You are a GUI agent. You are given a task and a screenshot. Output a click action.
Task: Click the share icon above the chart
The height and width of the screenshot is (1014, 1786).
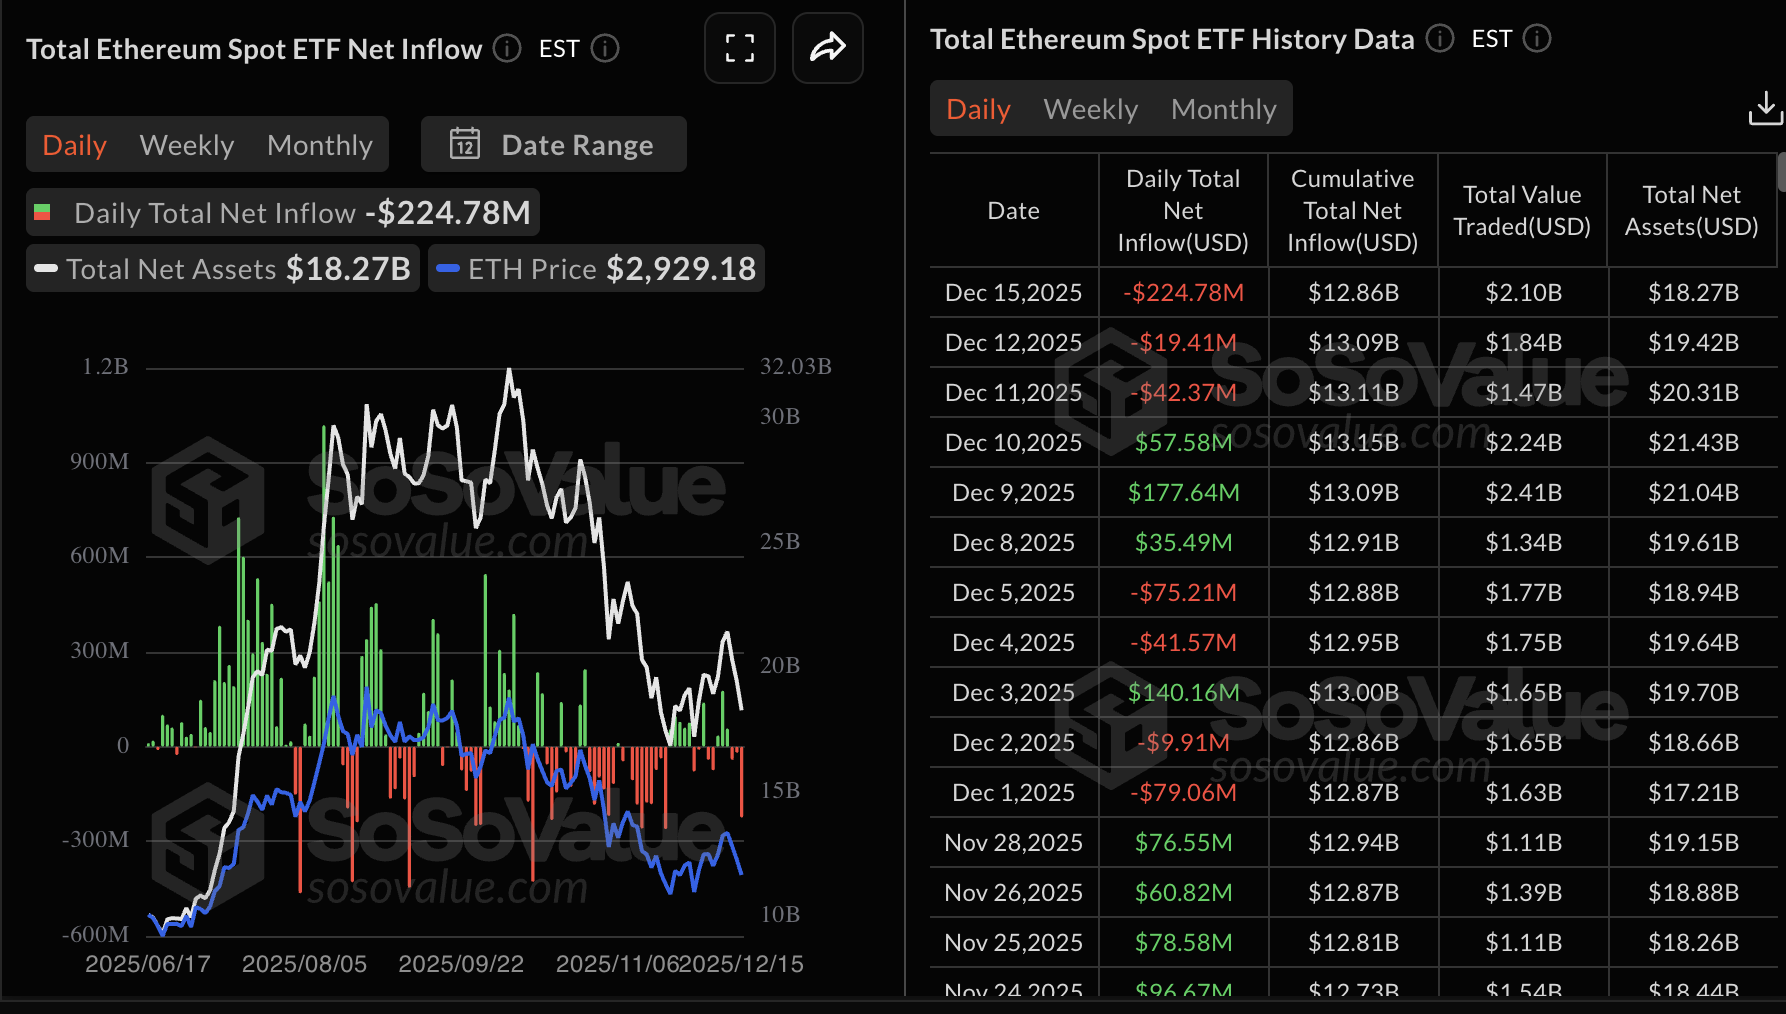827,48
